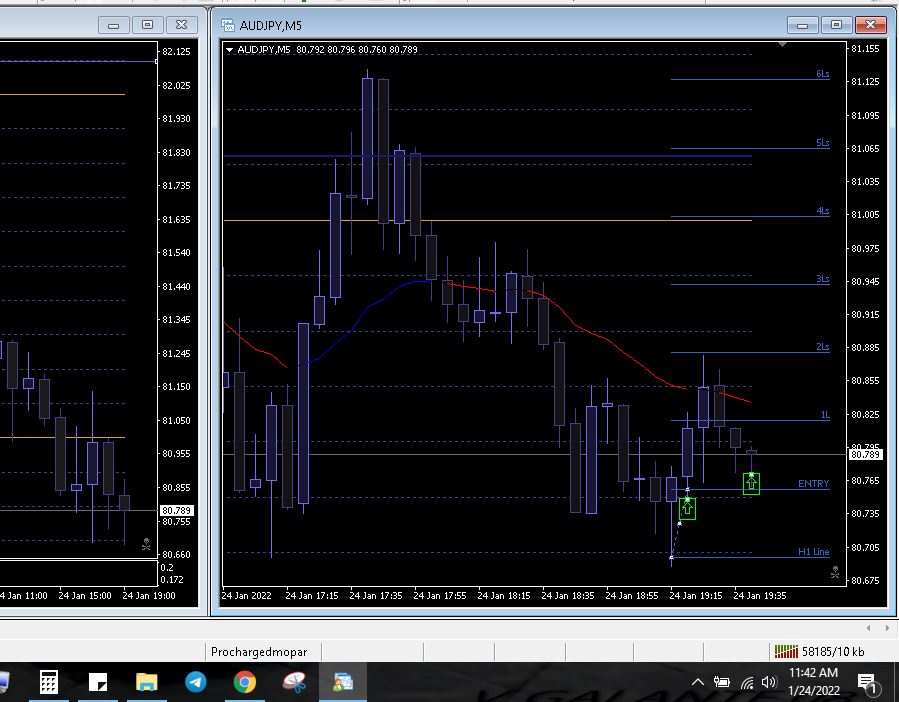
Task: Open Telegram from the taskbar
Action: pyautogui.click(x=196, y=682)
